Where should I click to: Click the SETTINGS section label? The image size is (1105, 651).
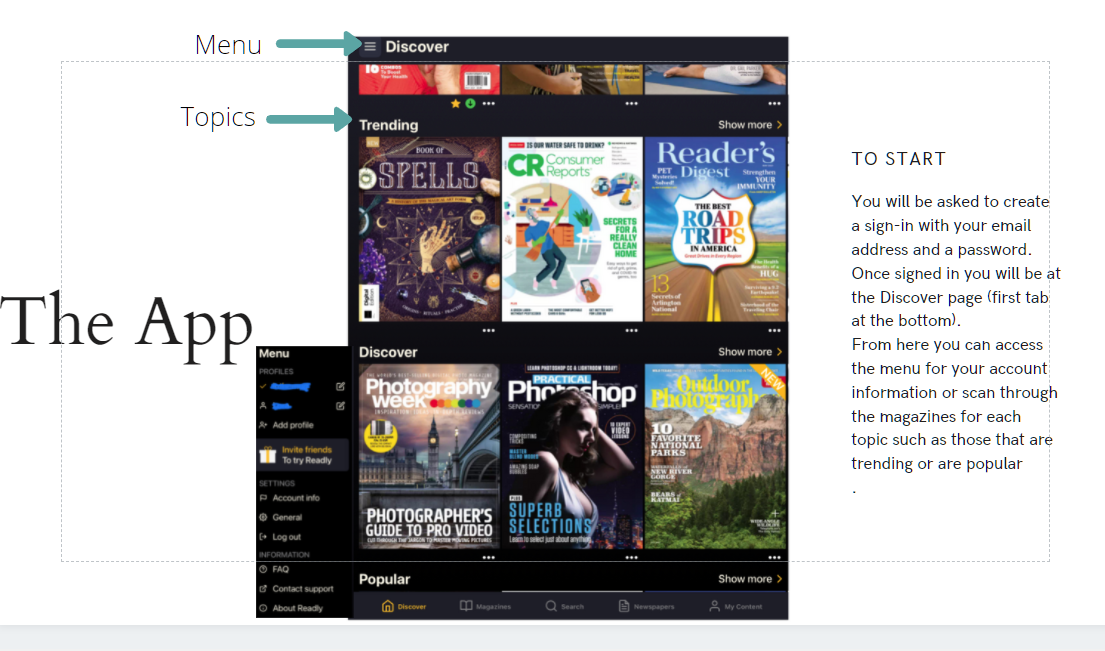(277, 483)
